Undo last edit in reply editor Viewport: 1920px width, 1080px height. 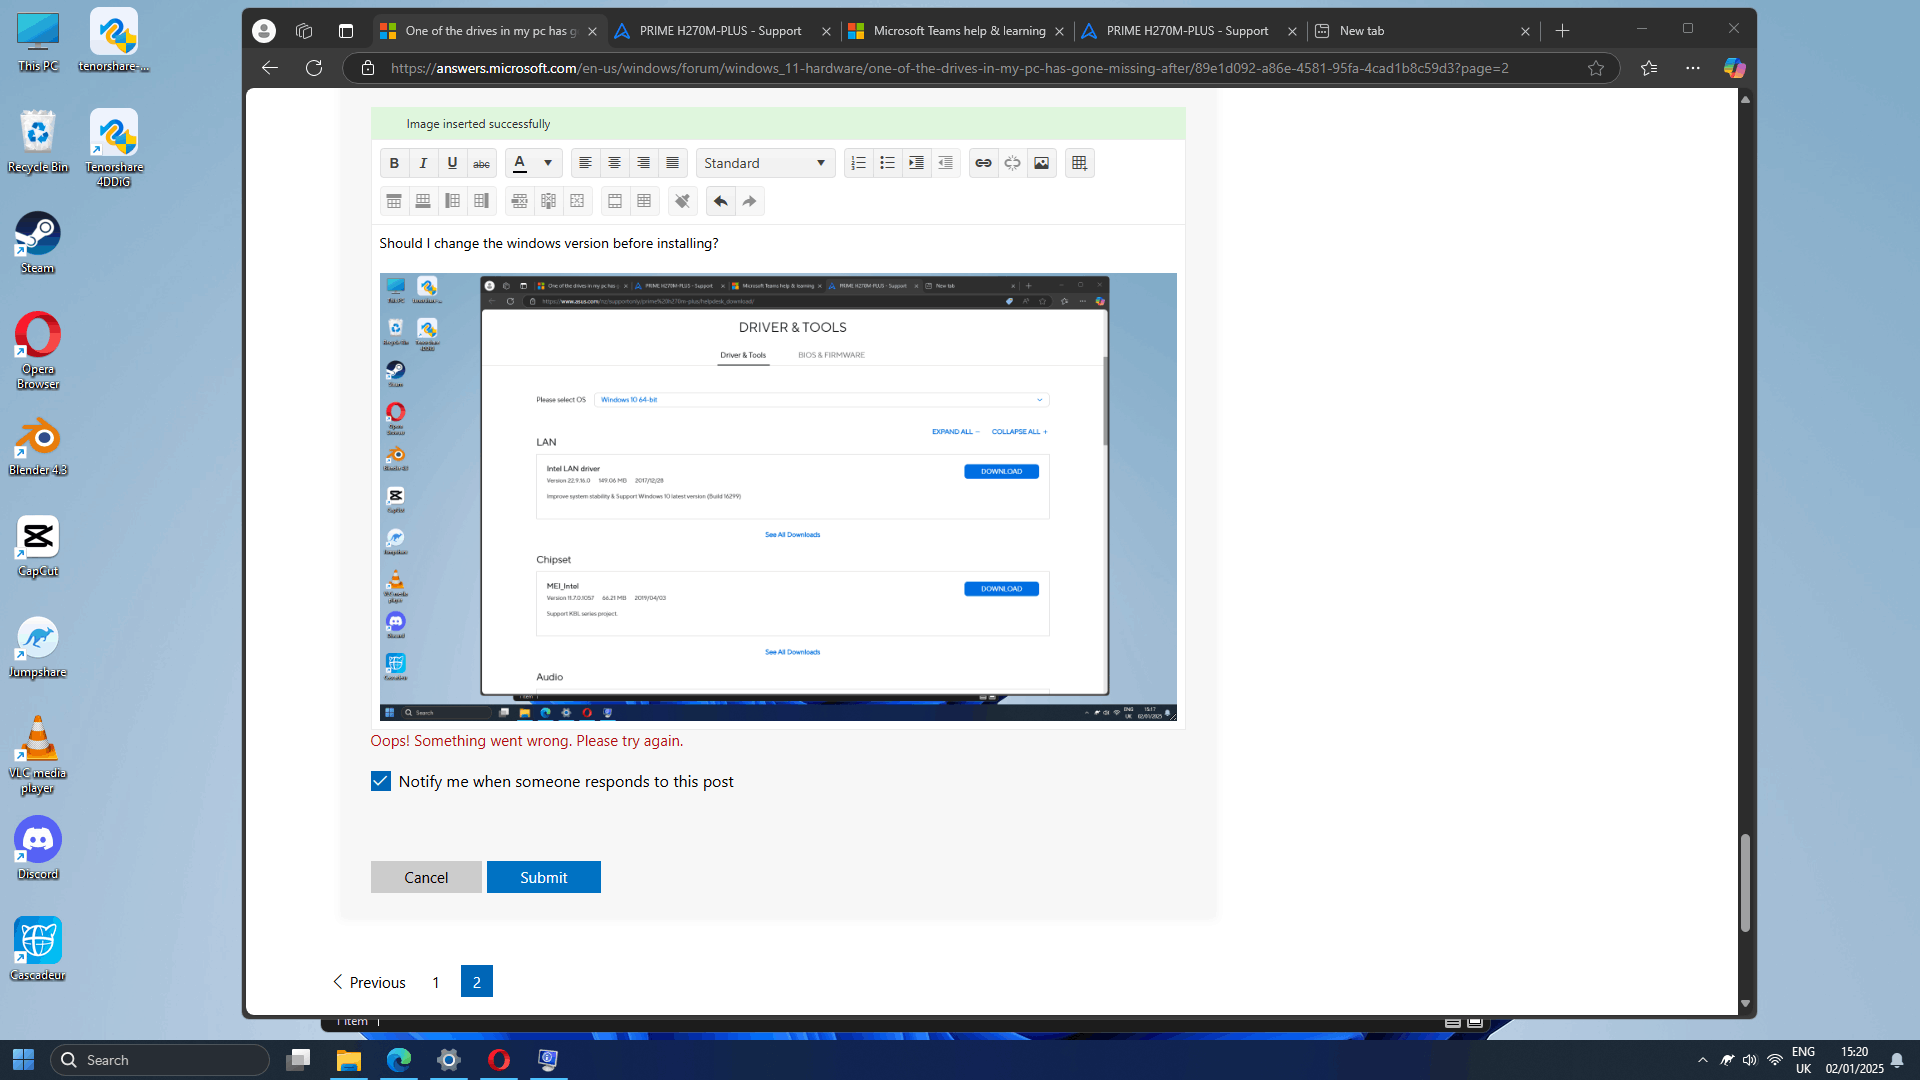pyautogui.click(x=720, y=201)
